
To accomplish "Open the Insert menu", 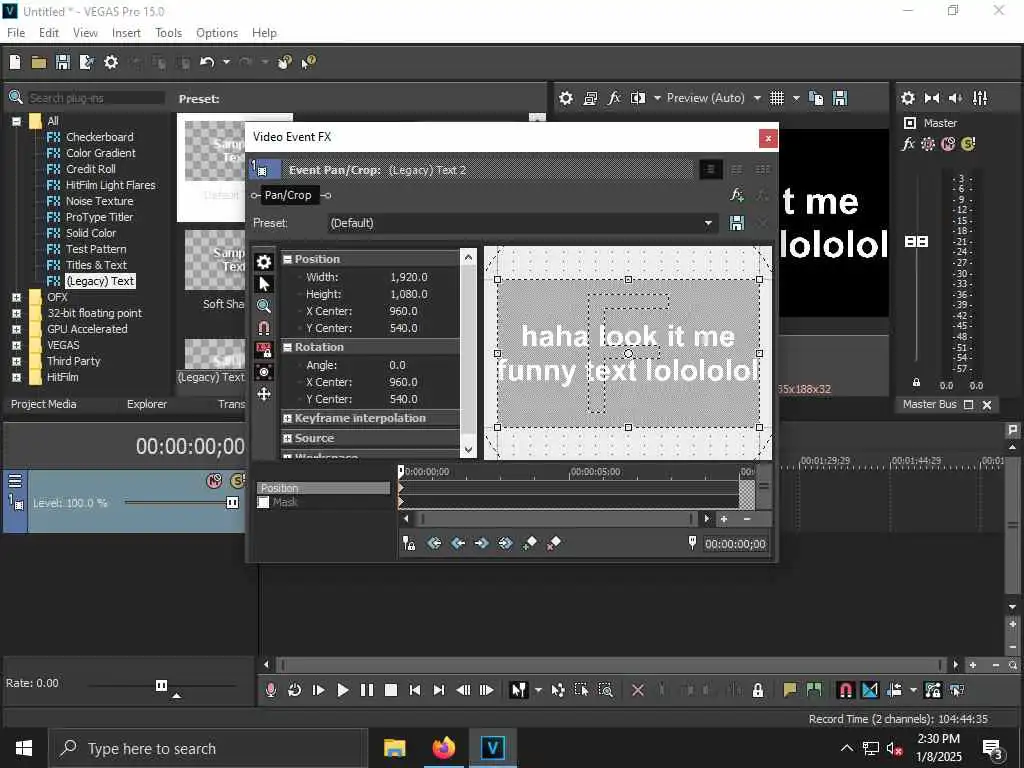I will tap(126, 33).
